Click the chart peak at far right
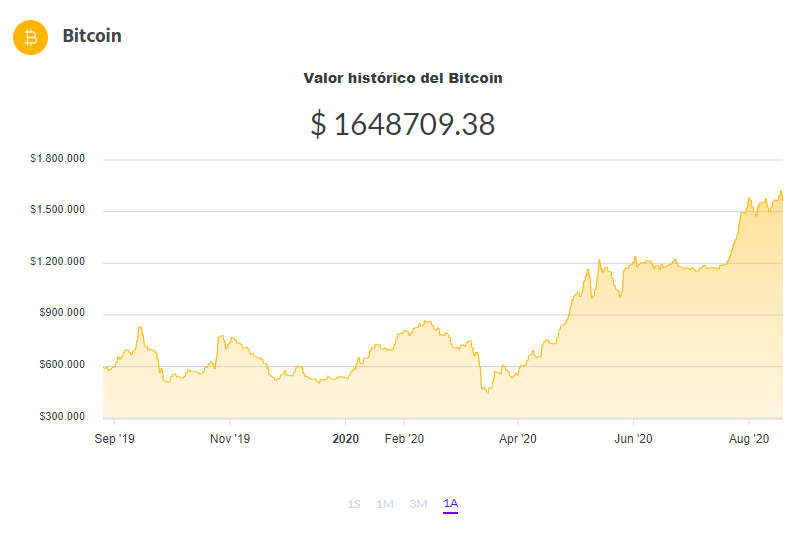The width and height of the screenshot is (806, 534). click(x=781, y=192)
